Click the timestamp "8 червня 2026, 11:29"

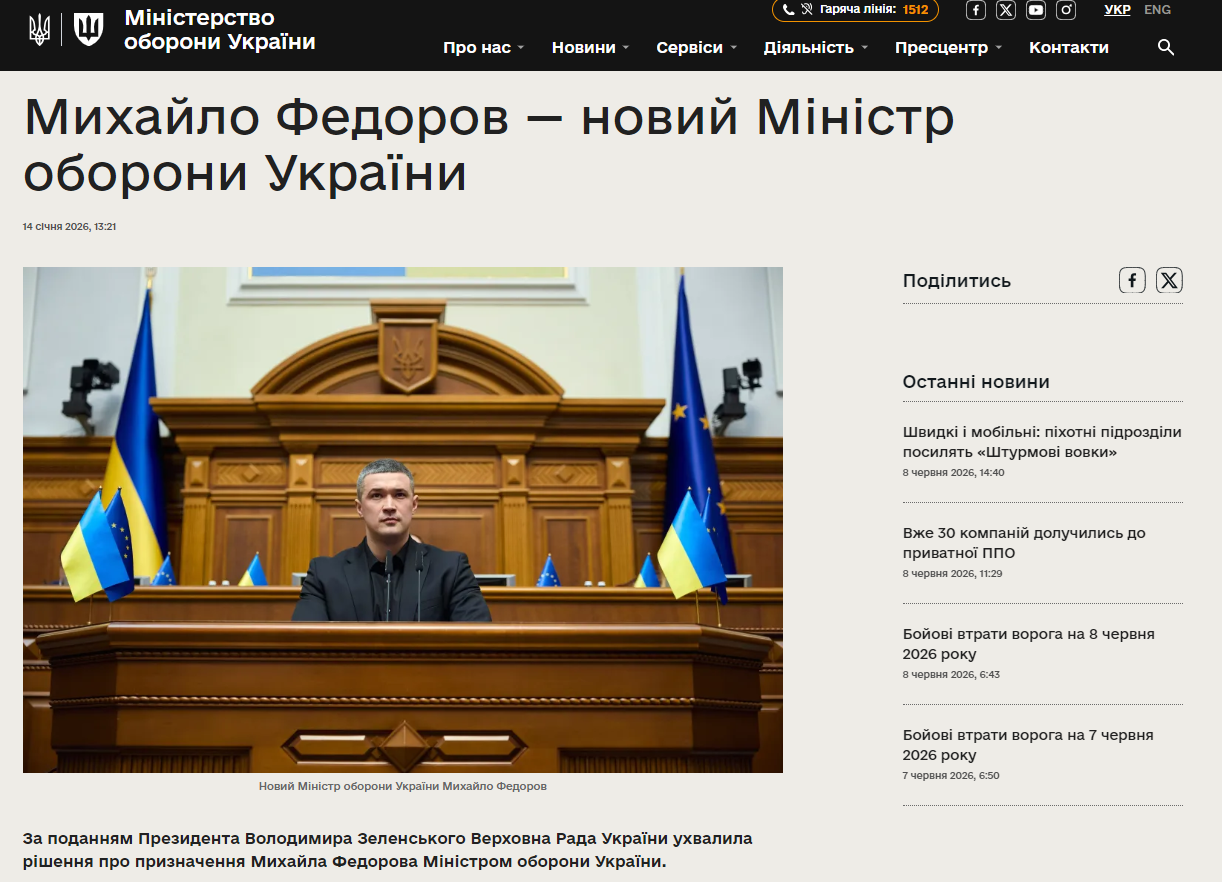(x=952, y=573)
